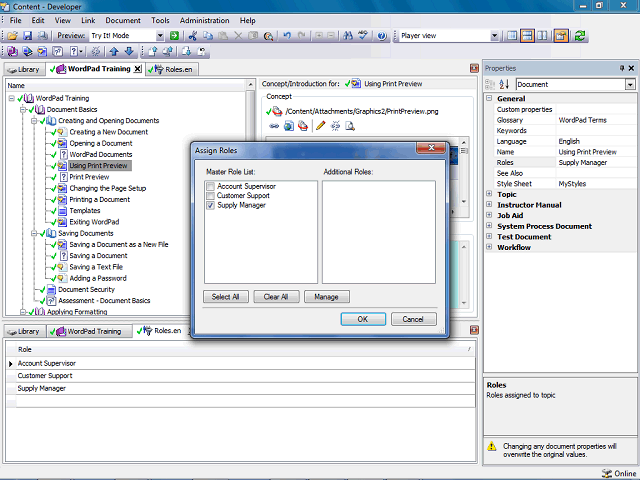Click the green Start Preview arrow button
The image size is (640, 480).
(174, 36)
